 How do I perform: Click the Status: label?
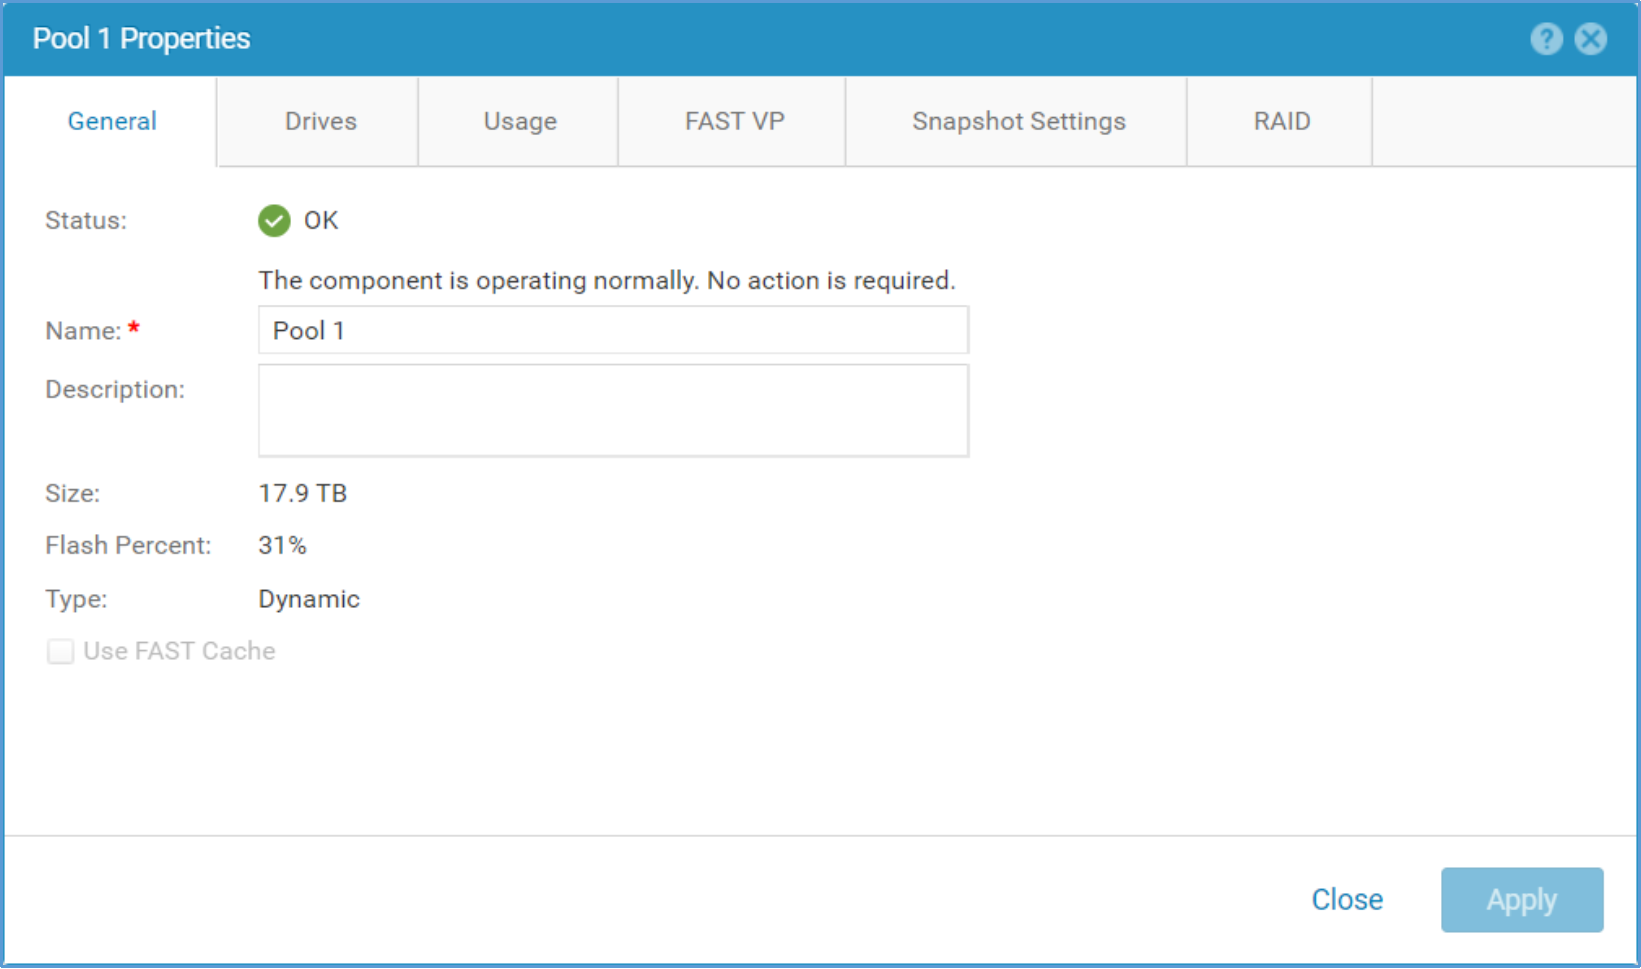[x=86, y=220]
